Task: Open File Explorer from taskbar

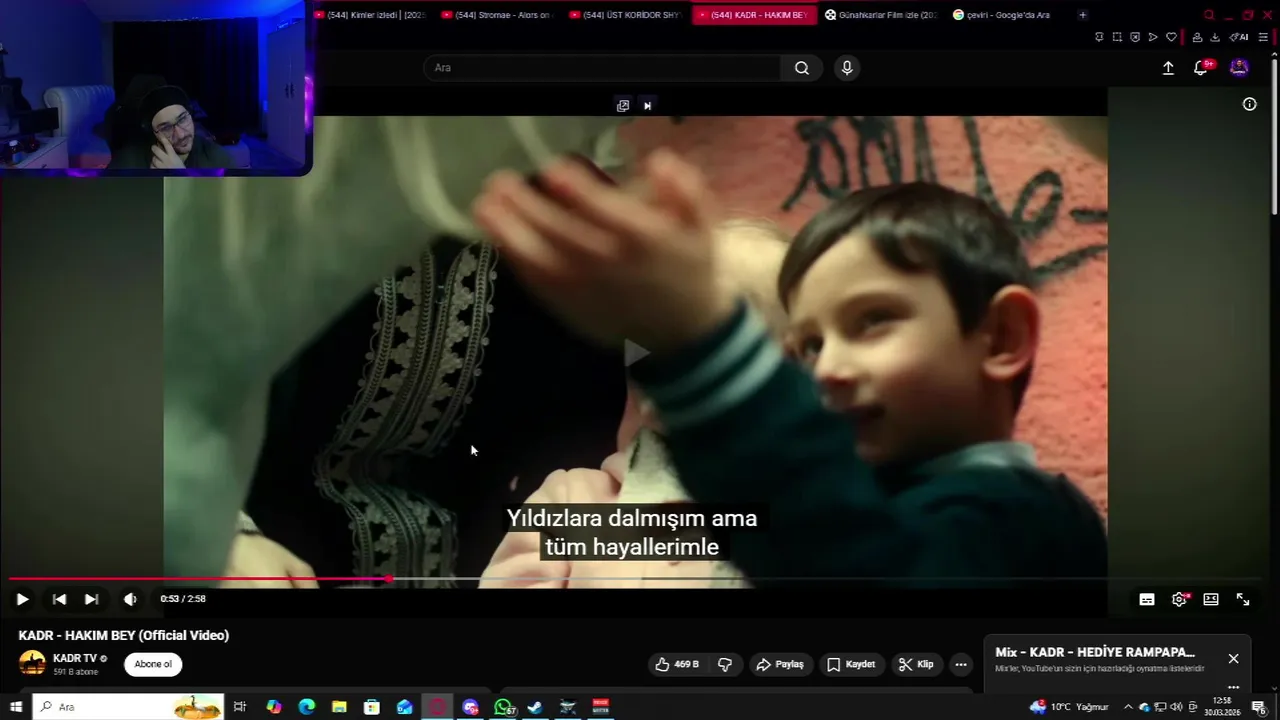Action: (339, 707)
